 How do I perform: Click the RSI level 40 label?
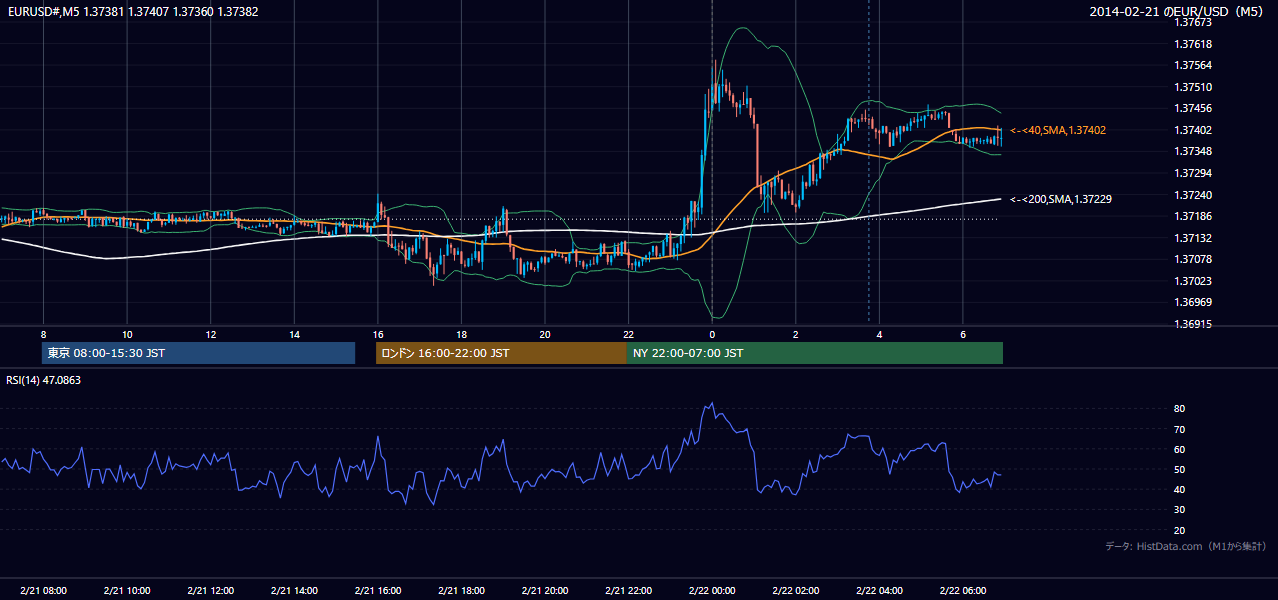[1180, 489]
